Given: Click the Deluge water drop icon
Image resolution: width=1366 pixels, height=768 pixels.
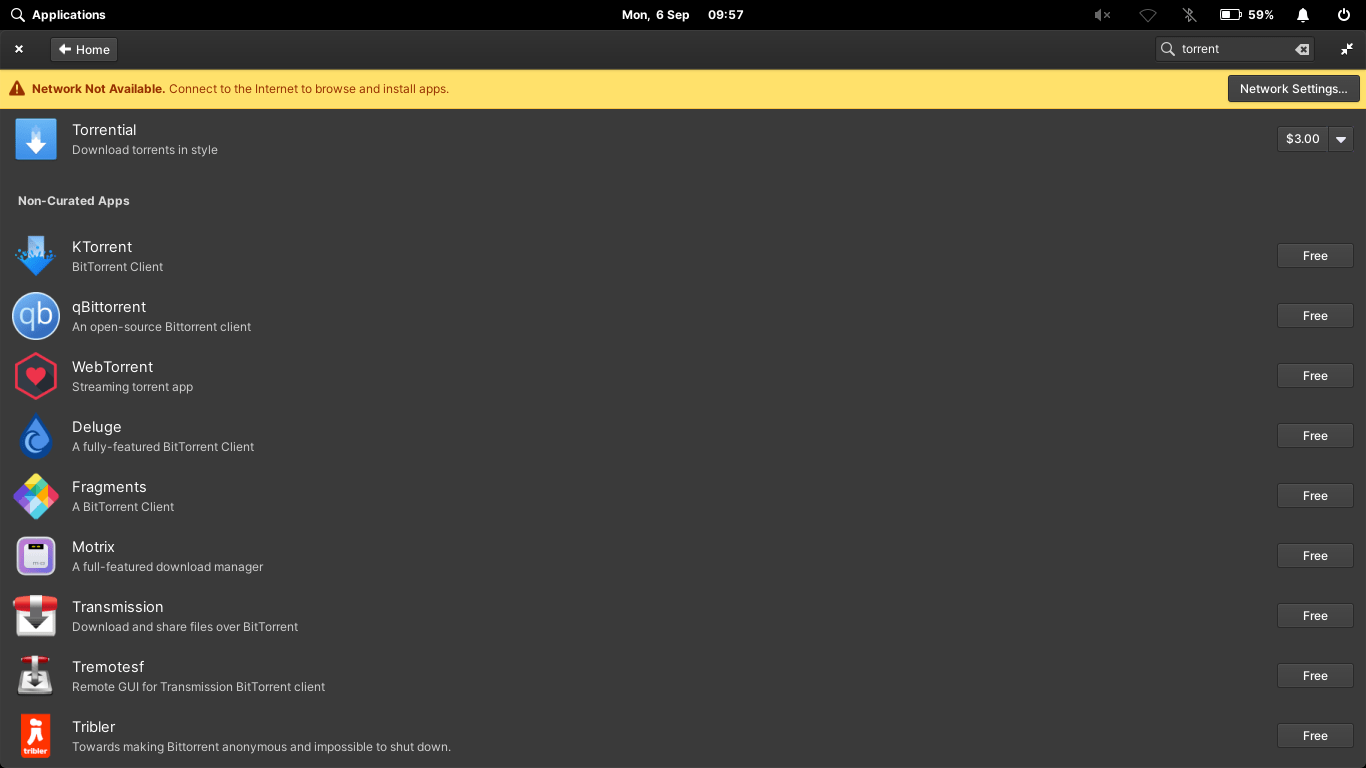Looking at the screenshot, I should point(36,436).
